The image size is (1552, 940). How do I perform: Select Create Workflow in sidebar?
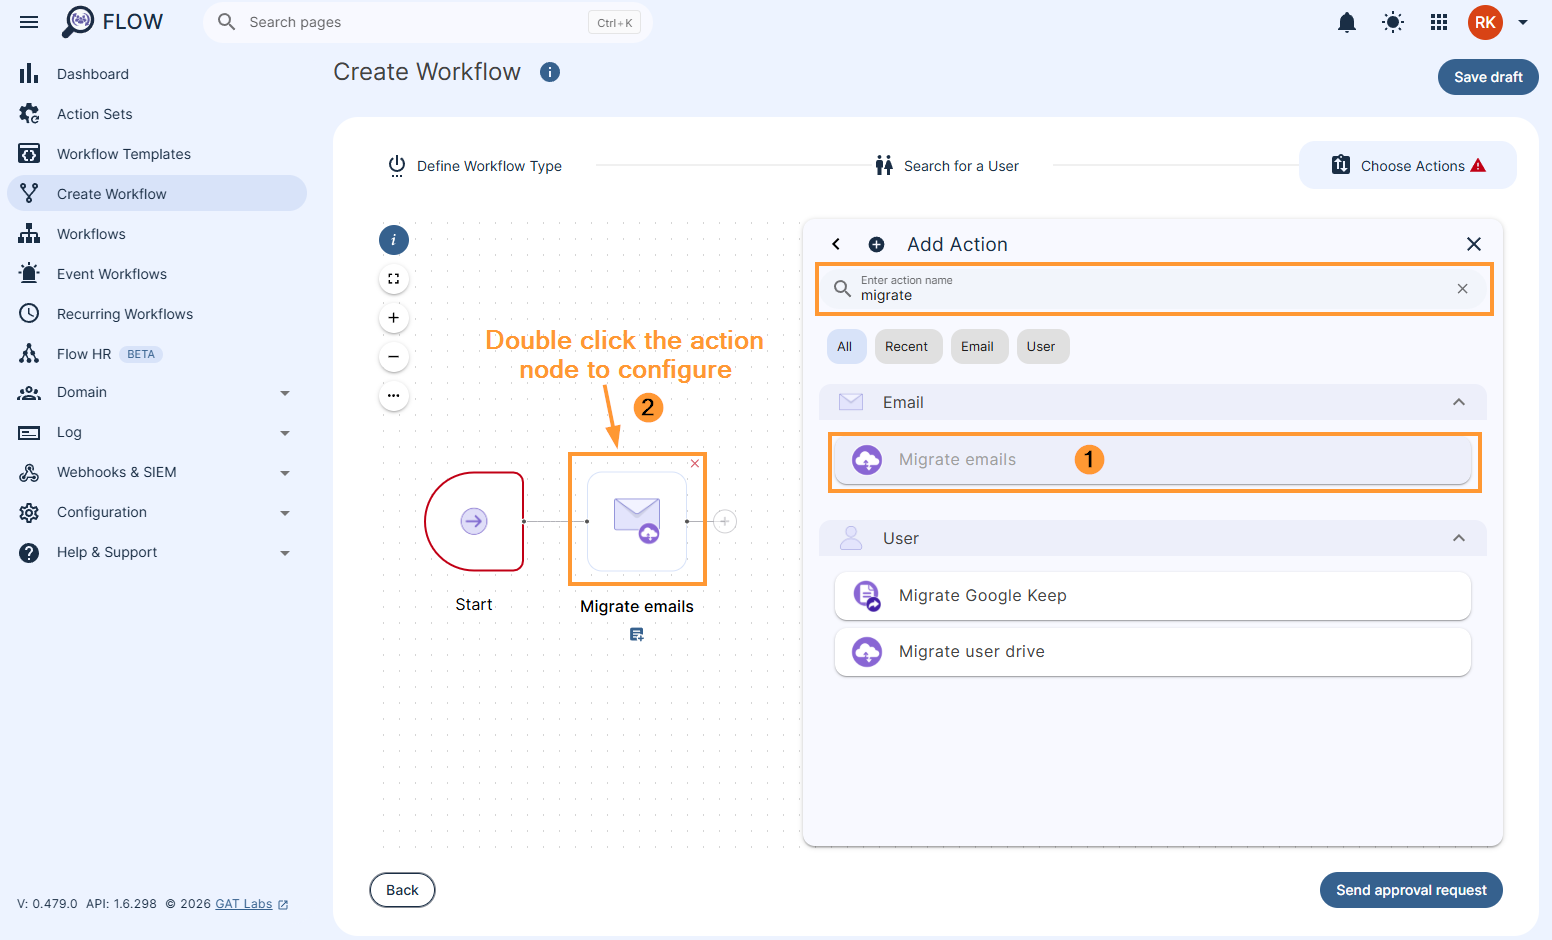tap(157, 193)
